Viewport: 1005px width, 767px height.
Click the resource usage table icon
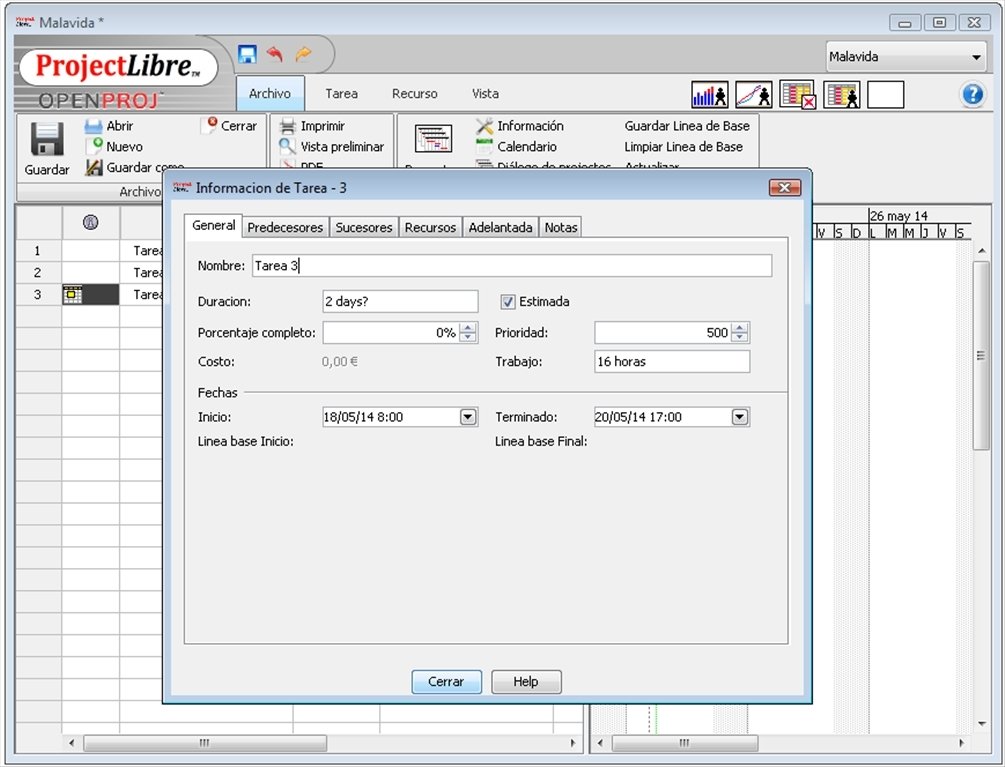842,95
